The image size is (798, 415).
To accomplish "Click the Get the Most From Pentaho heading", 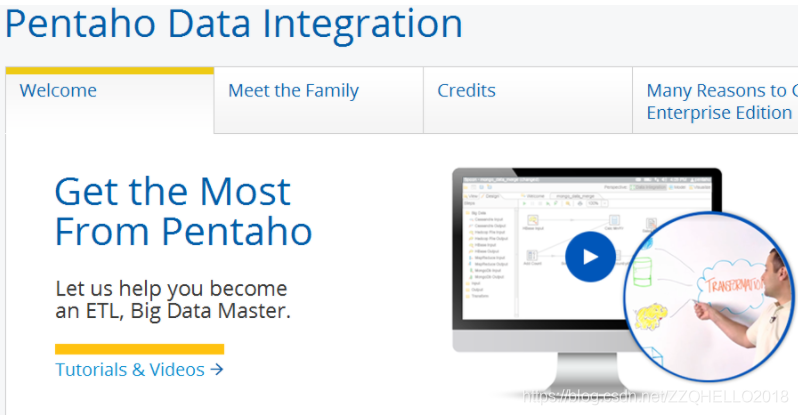I will click(183, 211).
